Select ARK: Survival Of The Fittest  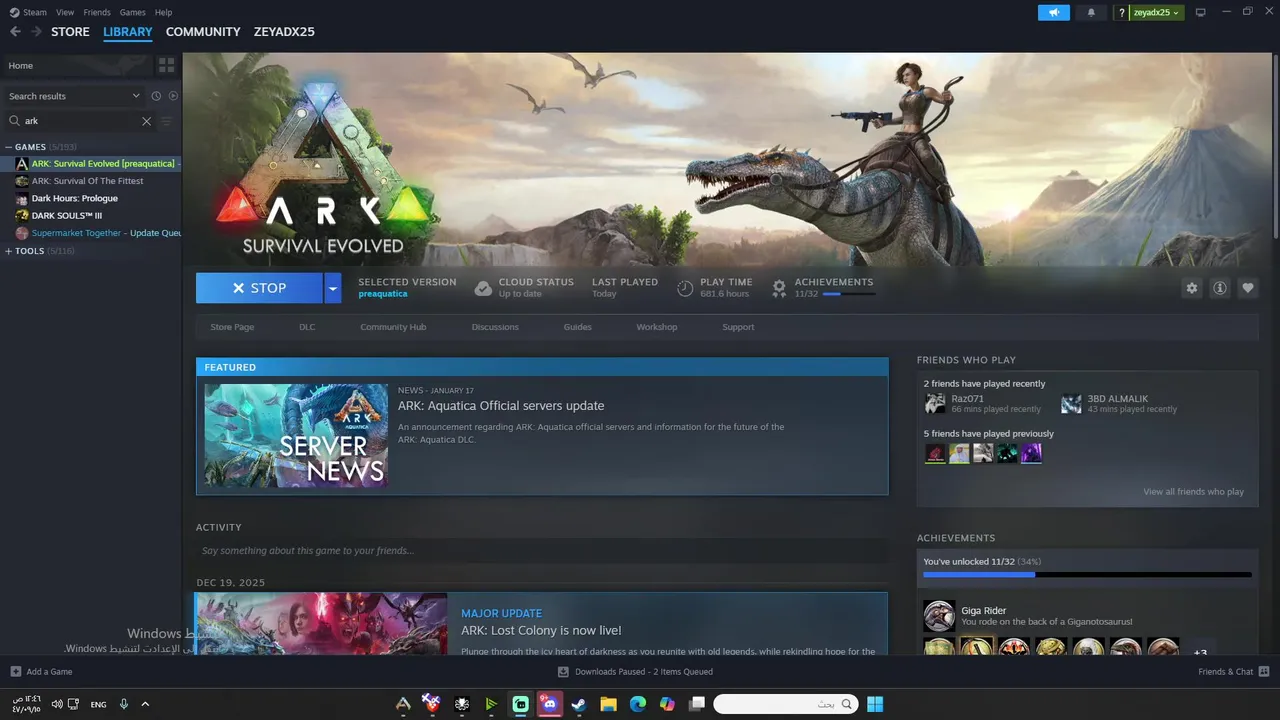pos(87,181)
